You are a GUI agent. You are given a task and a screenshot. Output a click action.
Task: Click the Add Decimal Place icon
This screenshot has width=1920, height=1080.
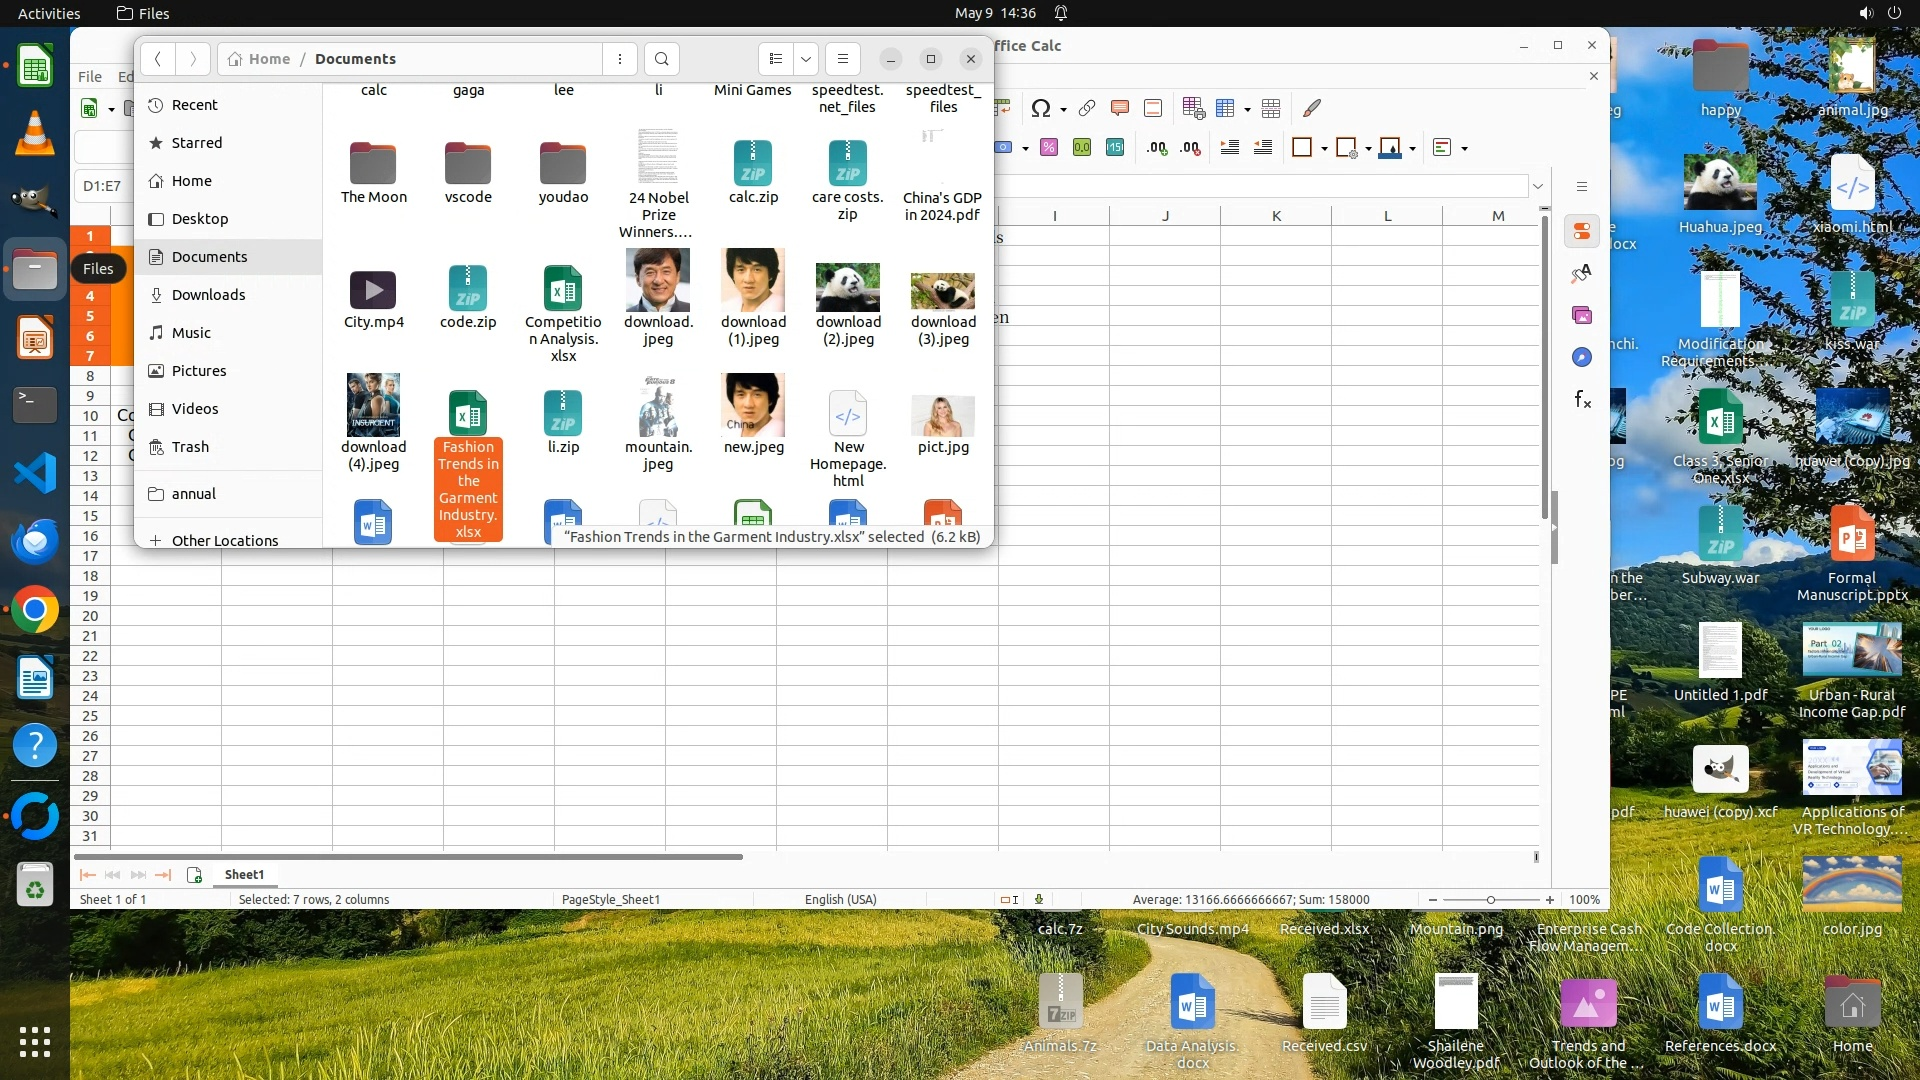pos(1157,148)
